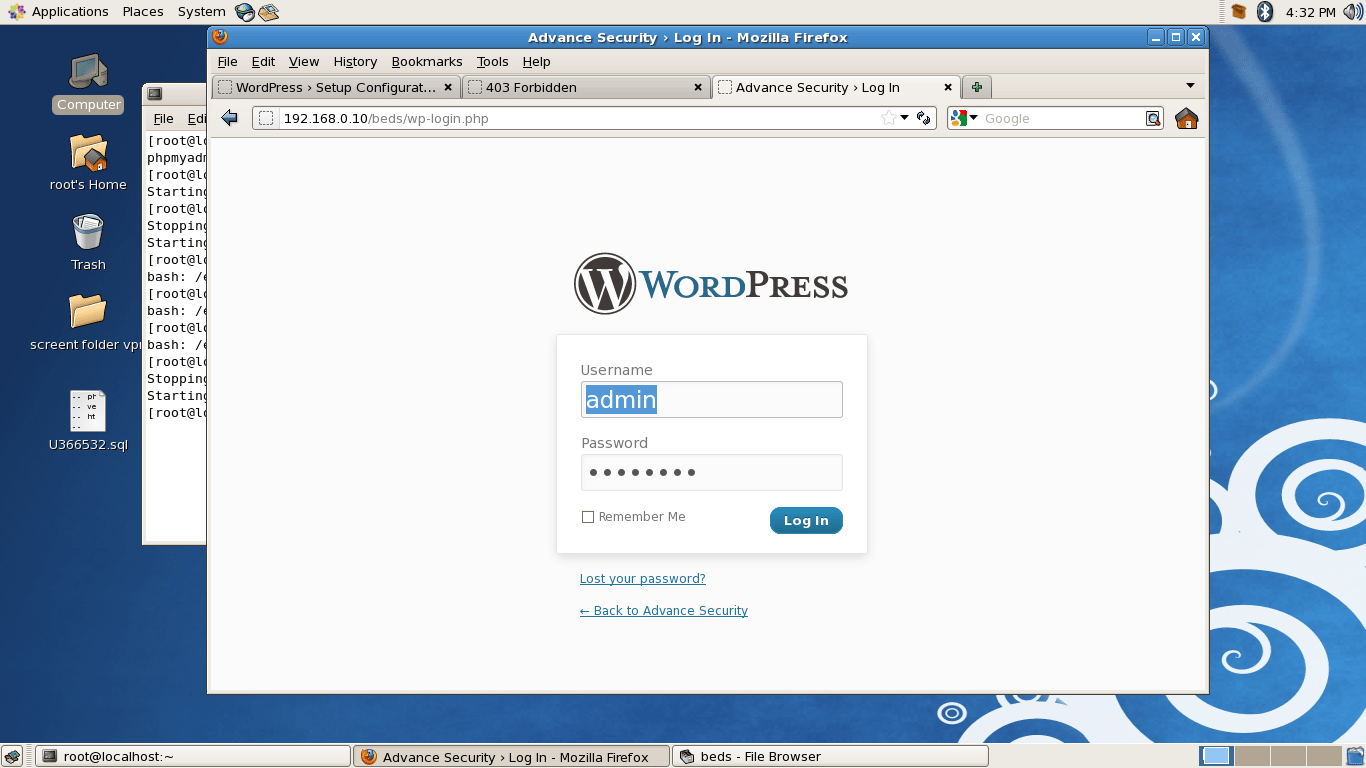The height and width of the screenshot is (768, 1366).
Task: Click the mail launcher icon in top panel
Action: (x=268, y=12)
